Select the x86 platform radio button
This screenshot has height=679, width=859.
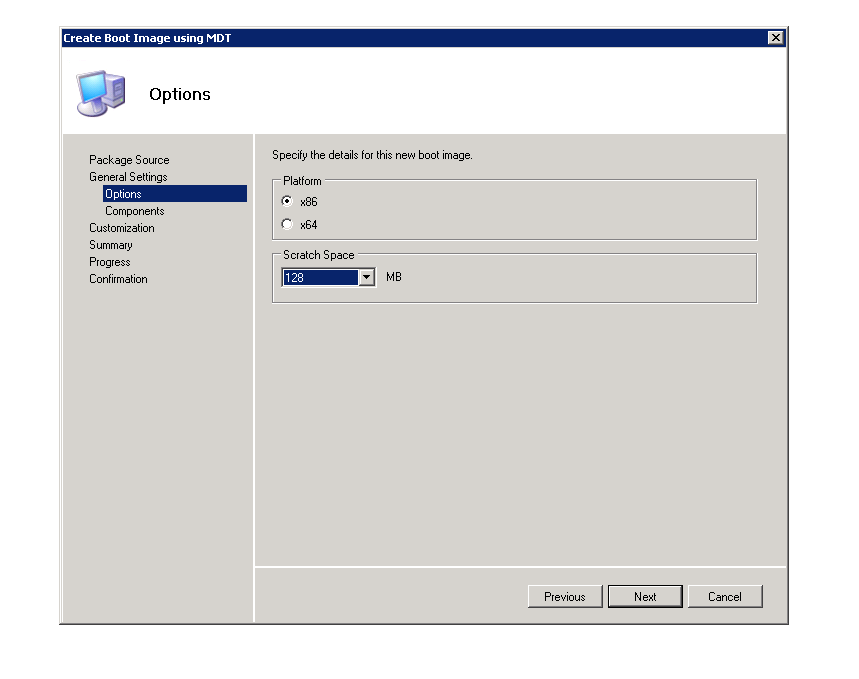pyautogui.click(x=288, y=201)
